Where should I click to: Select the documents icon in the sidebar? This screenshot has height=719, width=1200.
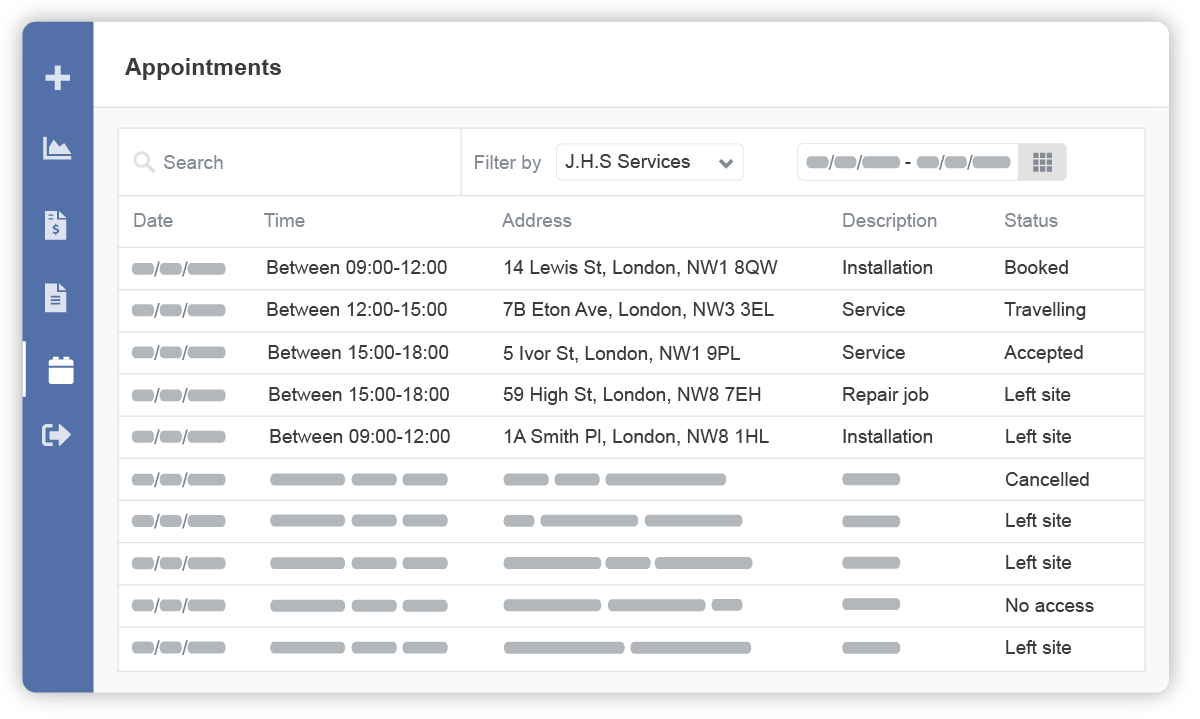(58, 297)
